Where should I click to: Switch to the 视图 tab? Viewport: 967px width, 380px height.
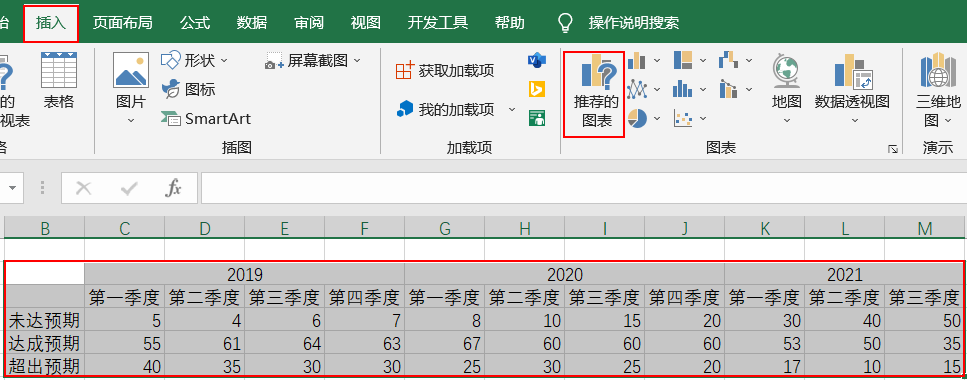pyautogui.click(x=366, y=23)
